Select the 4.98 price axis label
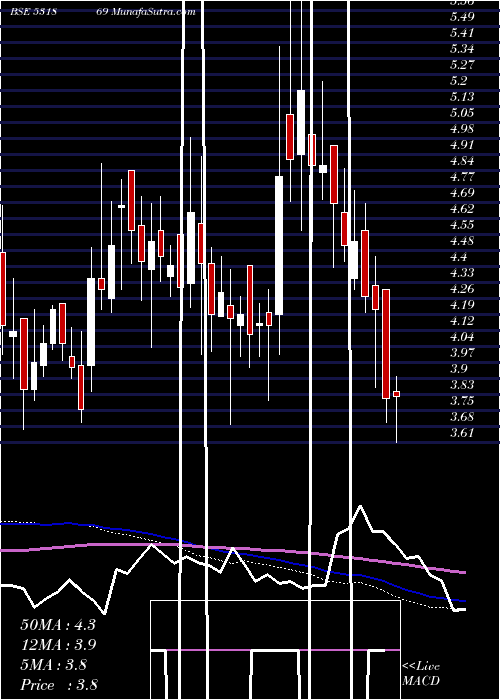The height and width of the screenshot is (700, 500). (462, 129)
